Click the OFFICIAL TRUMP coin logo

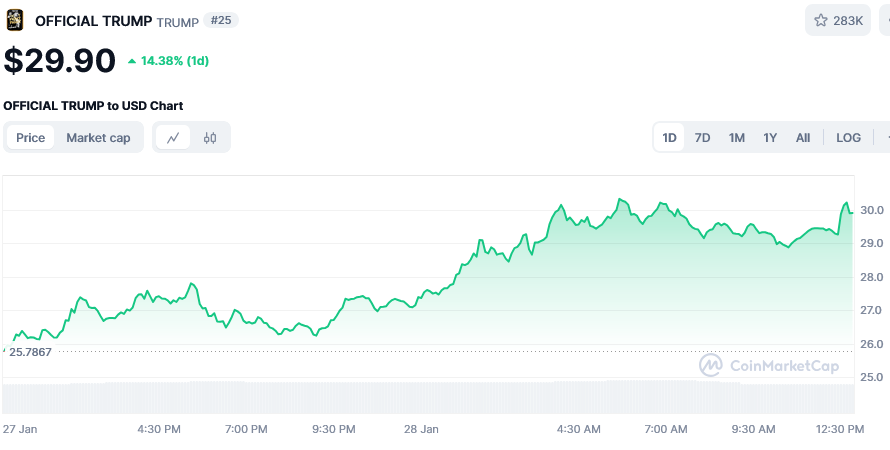point(14,20)
